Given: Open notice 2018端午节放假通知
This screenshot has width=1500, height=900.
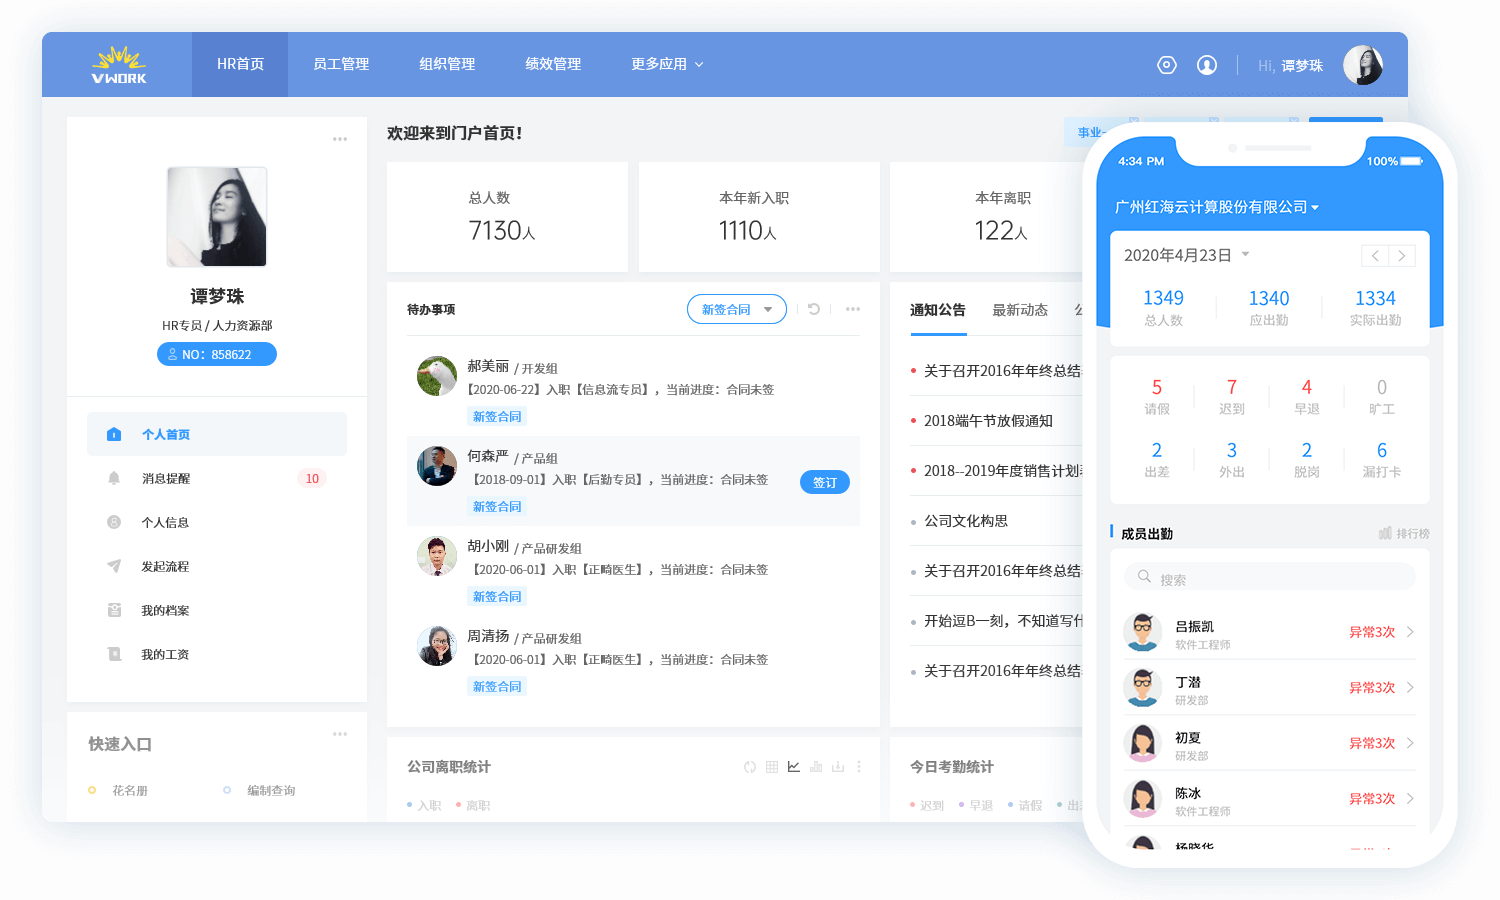Looking at the screenshot, I should 988,421.
